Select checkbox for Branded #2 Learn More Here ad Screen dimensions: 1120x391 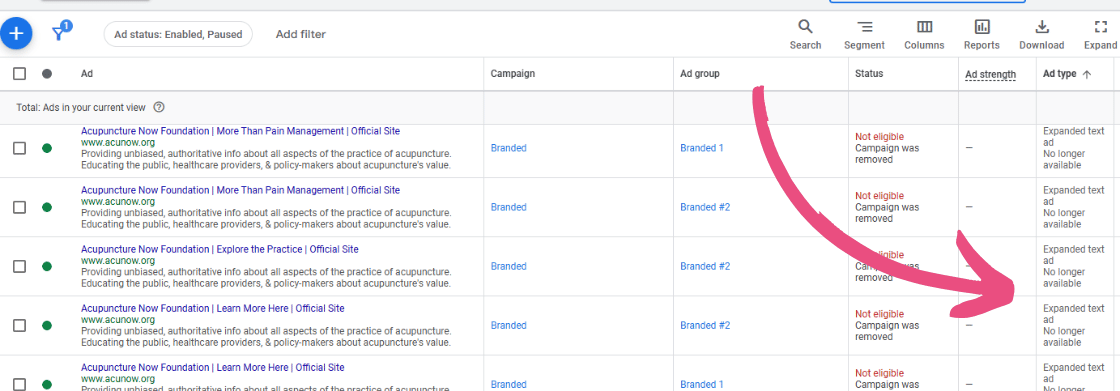click(19, 325)
